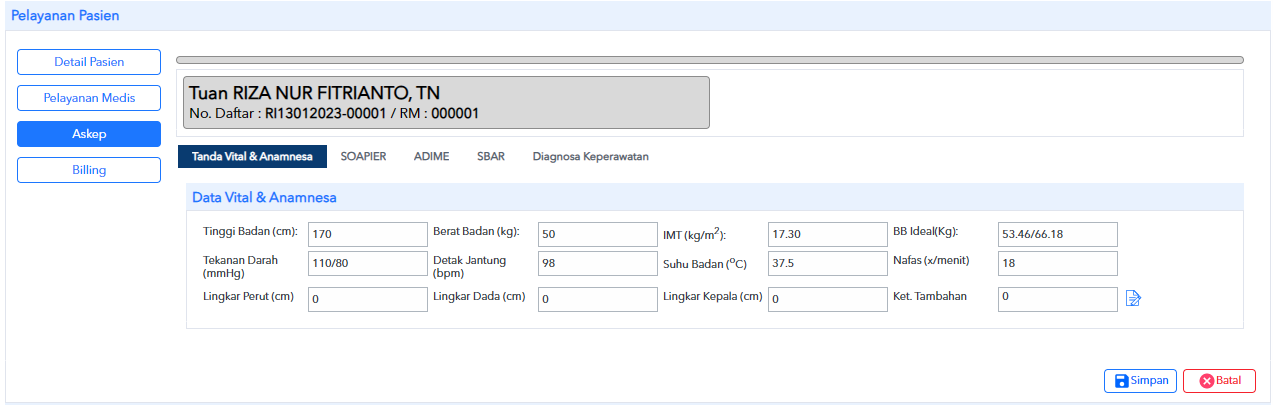
Task: Click patient name Tuan RIZA NUR FITRIANTO
Action: pos(315,93)
